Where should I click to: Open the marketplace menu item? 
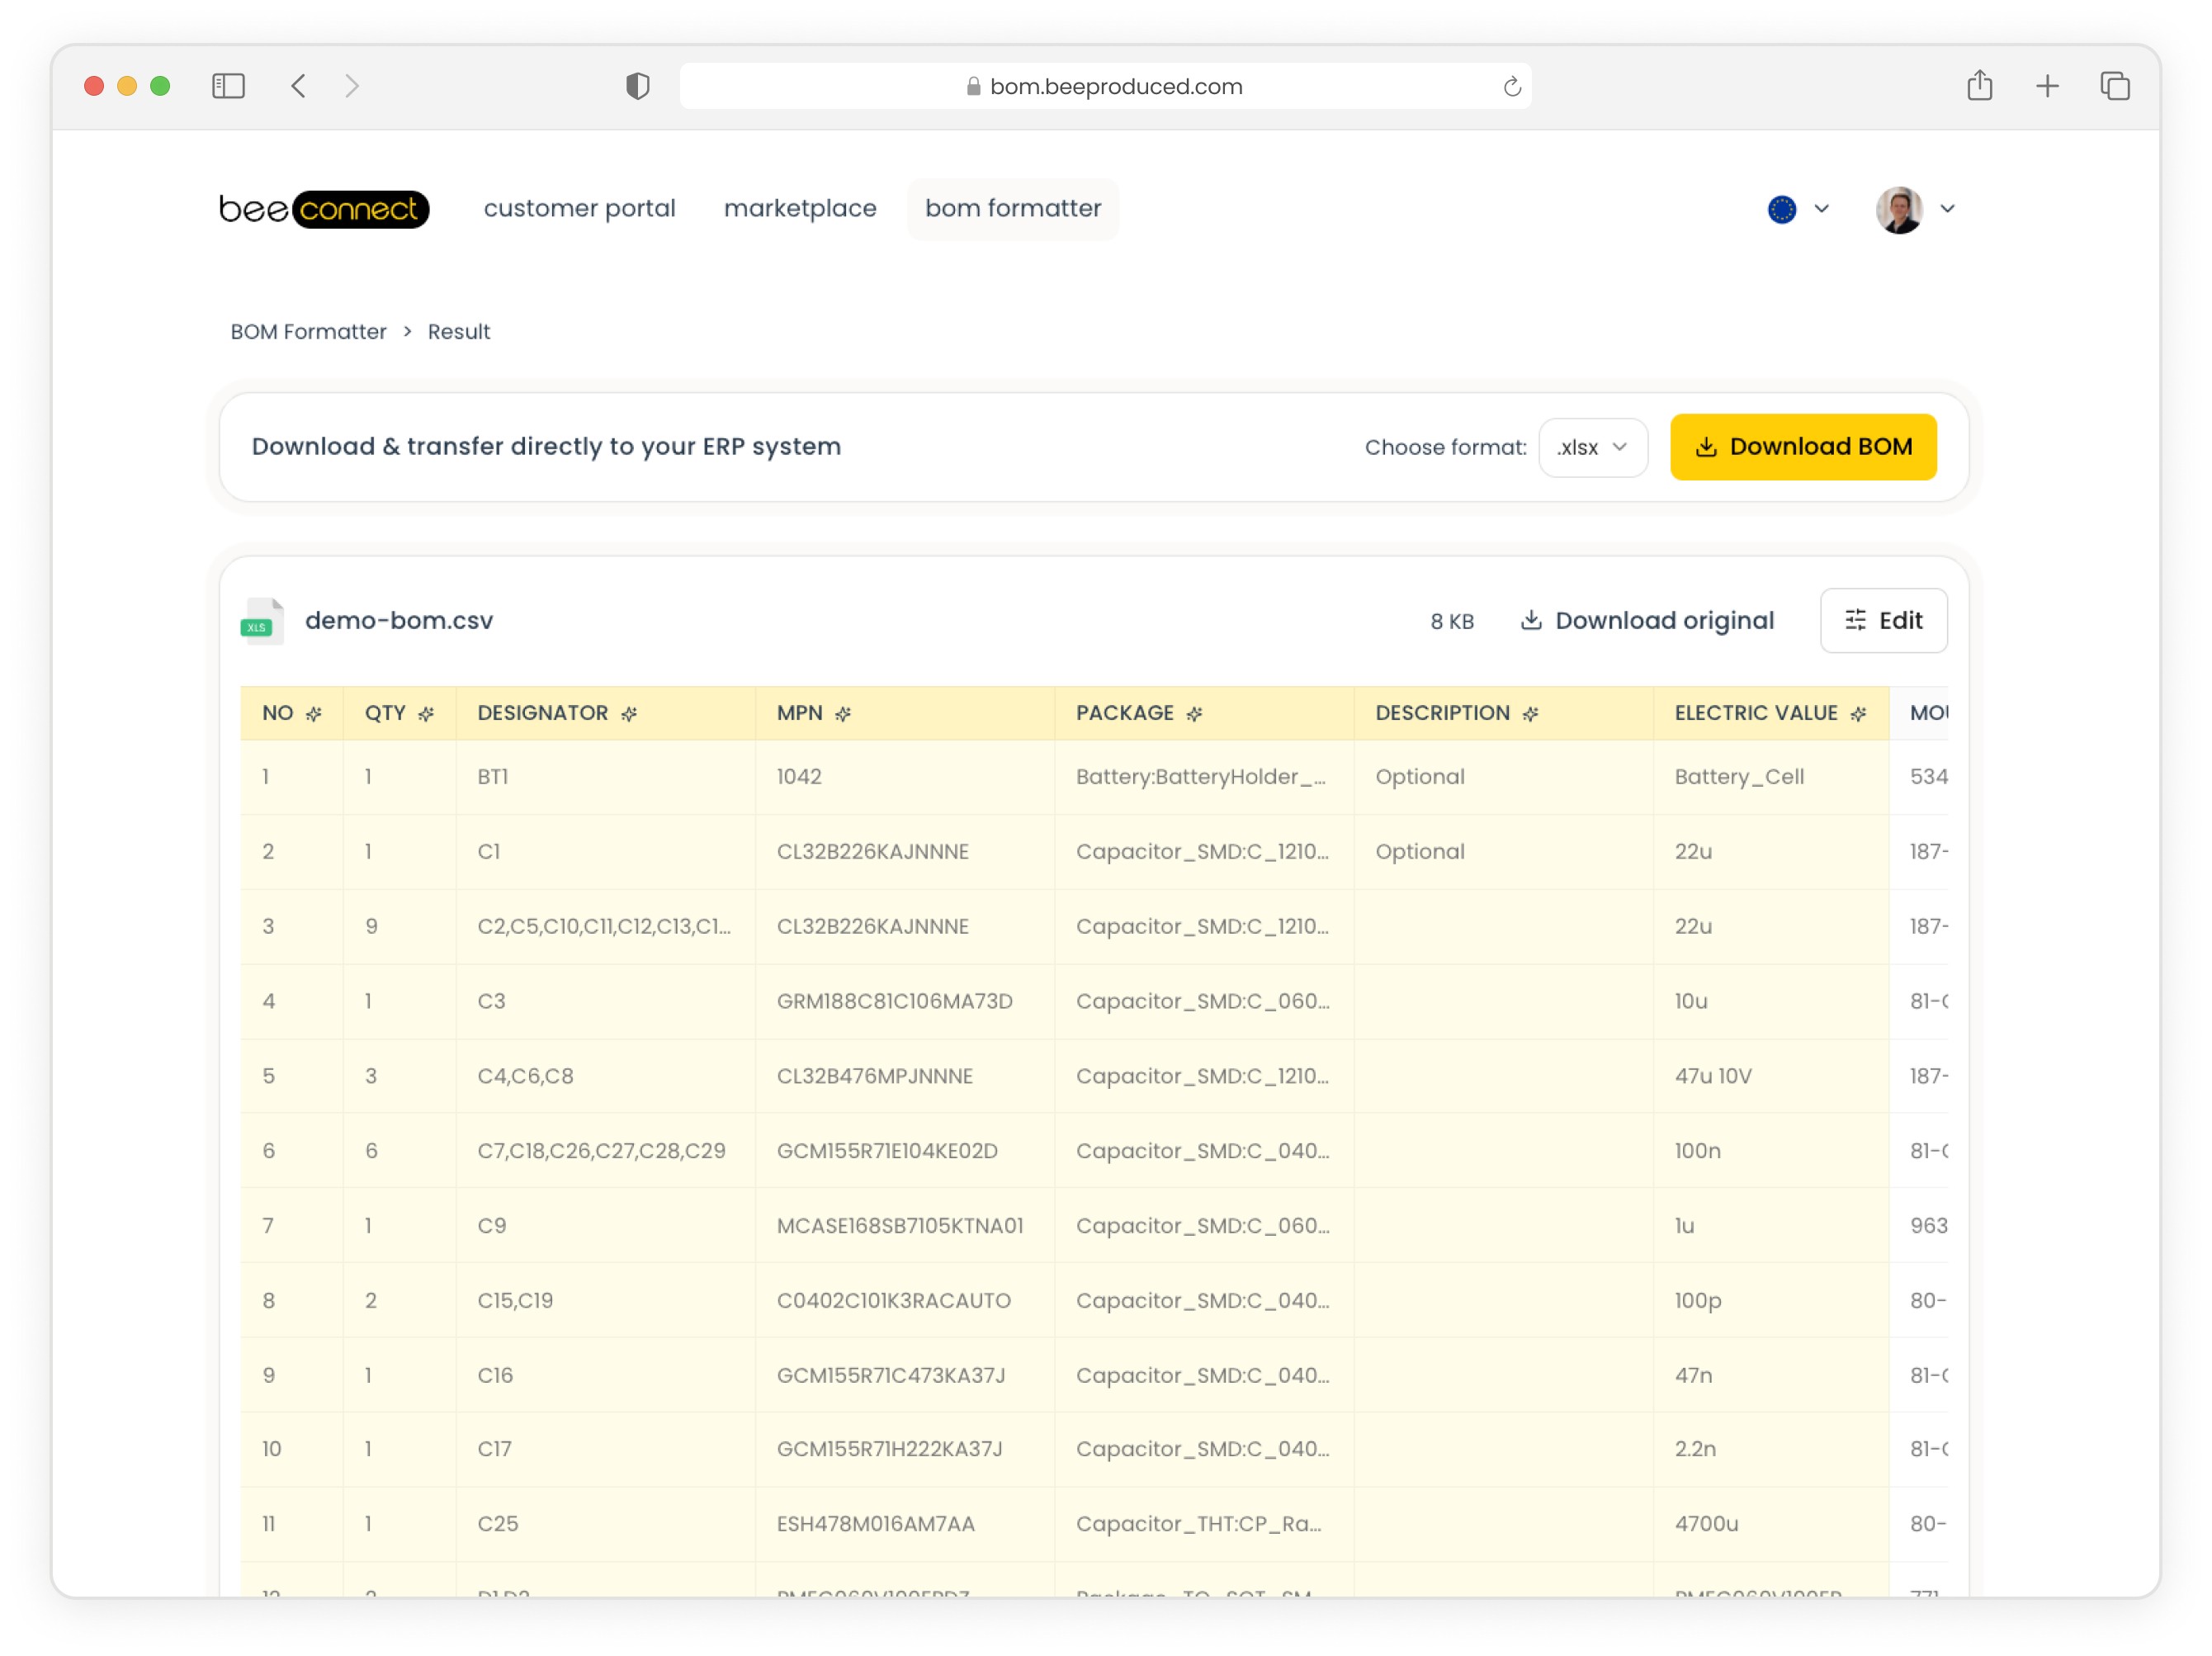click(800, 208)
